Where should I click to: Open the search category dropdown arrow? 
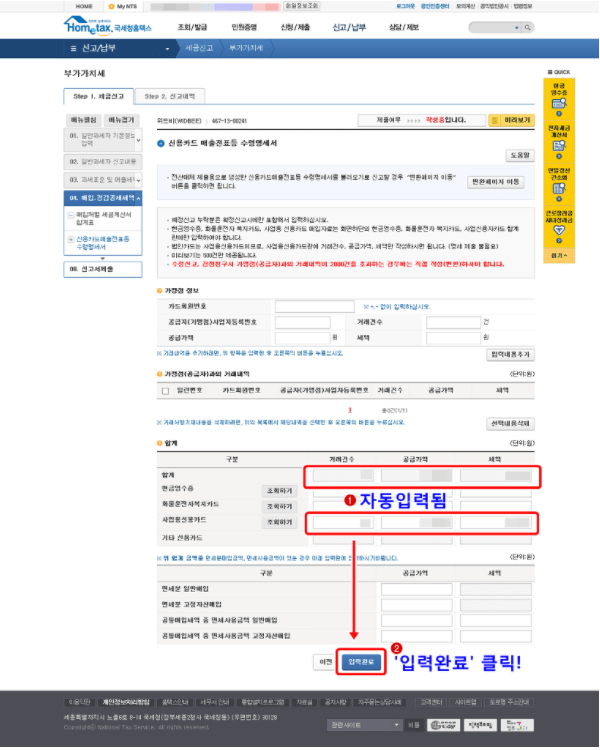coord(517,28)
